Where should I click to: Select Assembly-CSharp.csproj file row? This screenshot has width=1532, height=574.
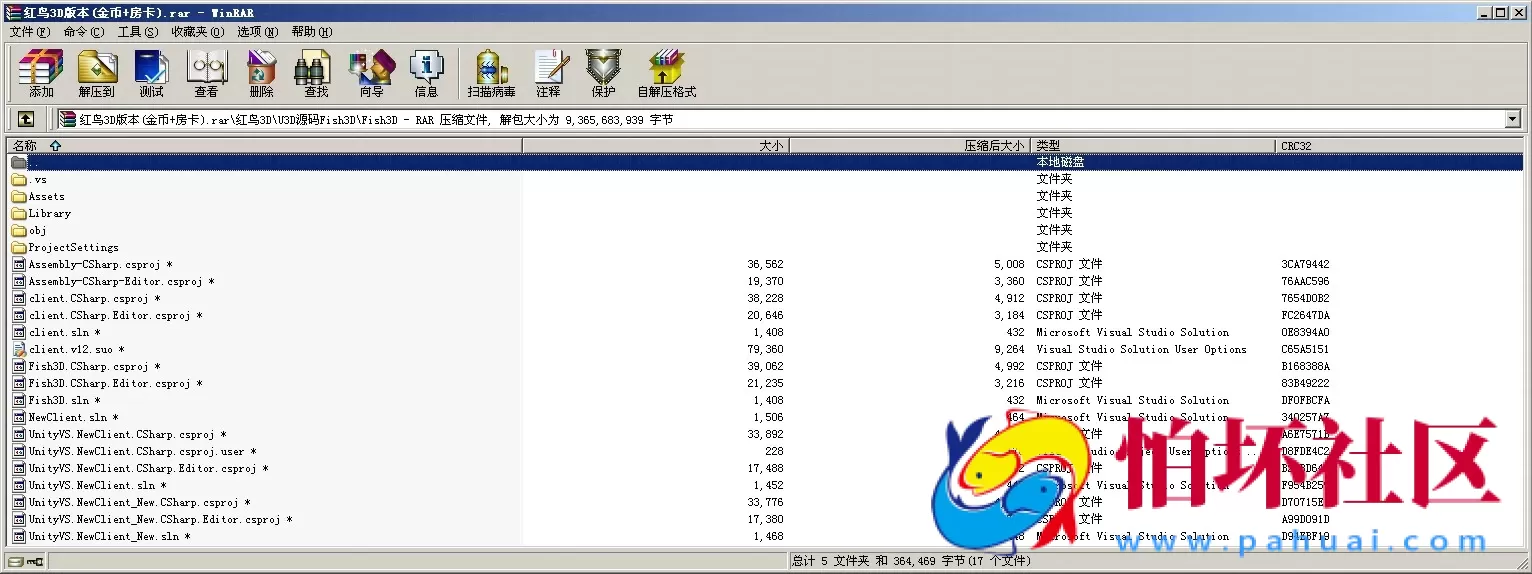766,265
